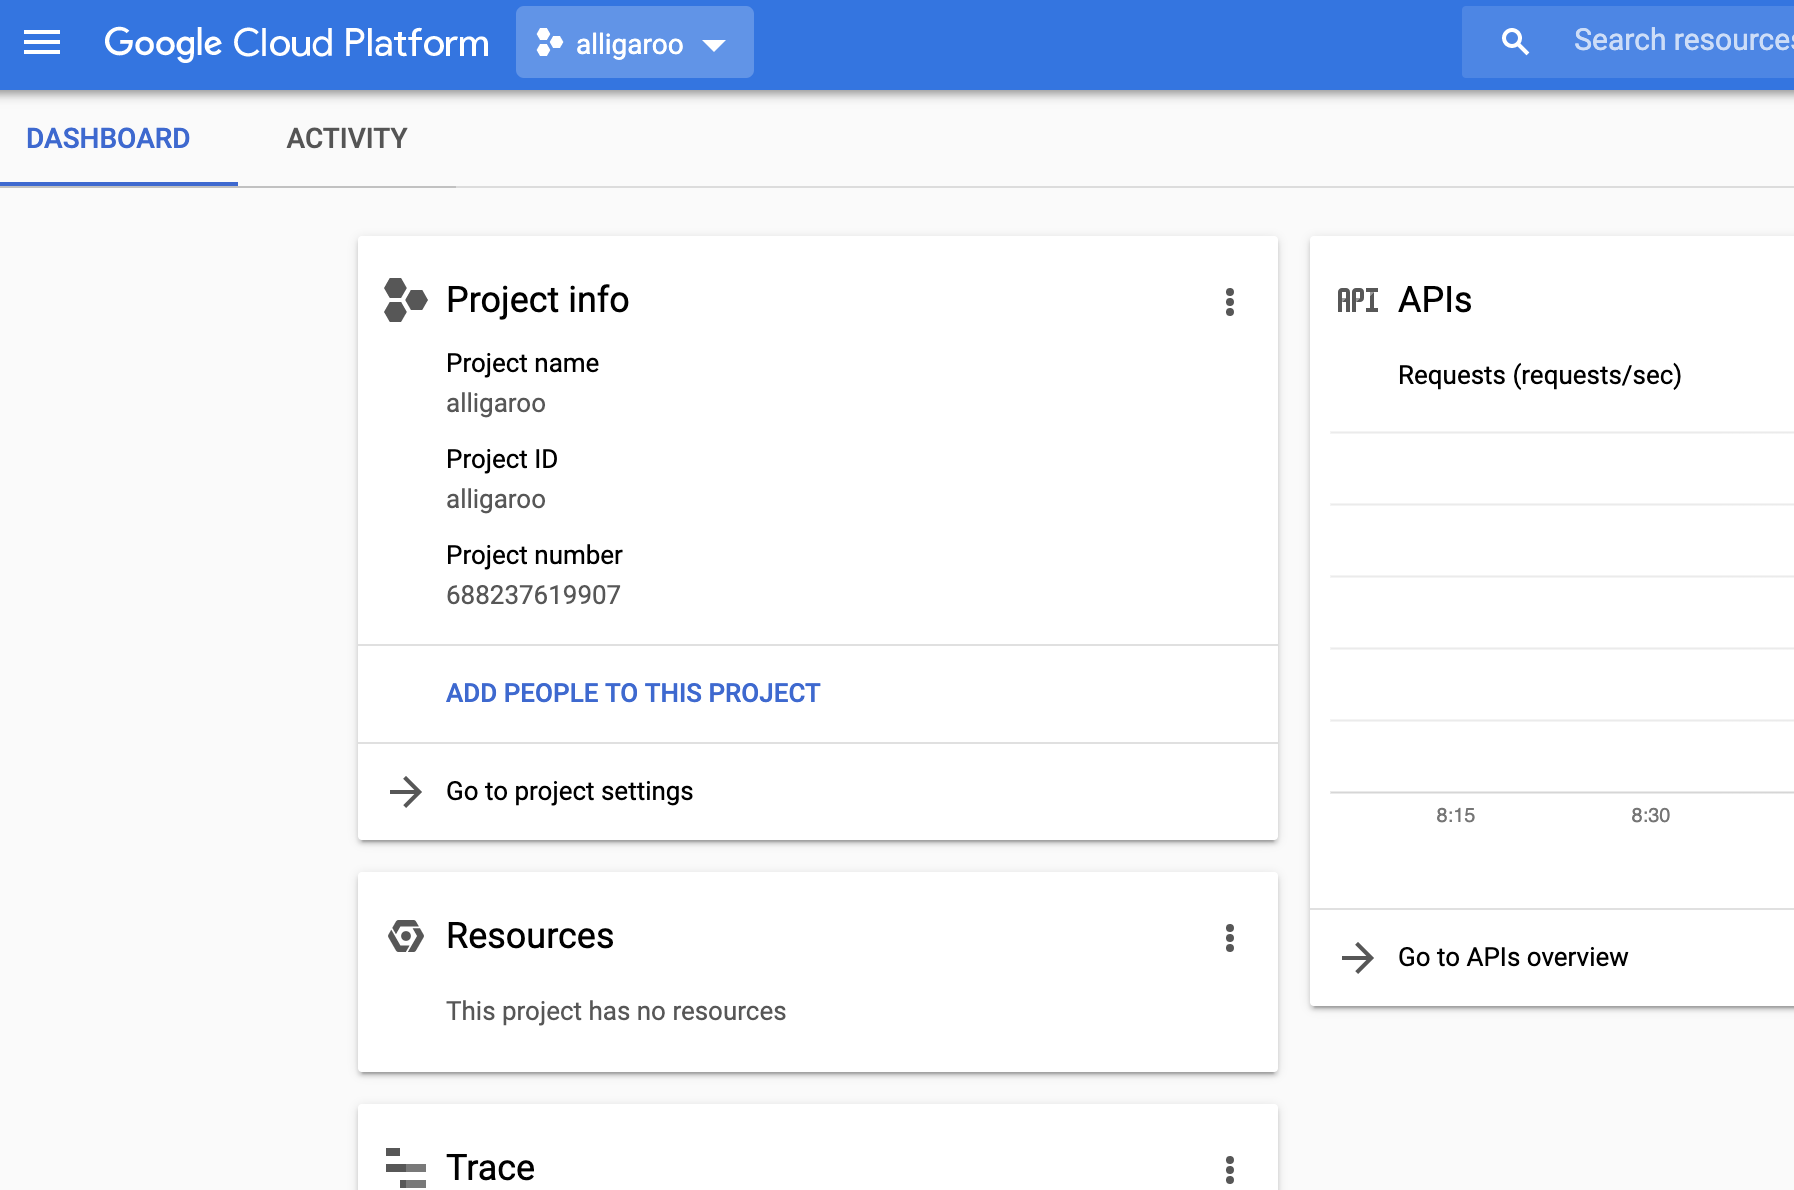This screenshot has width=1794, height=1190.
Task: Focus the Search resources input field
Action: pyautogui.click(x=1682, y=41)
